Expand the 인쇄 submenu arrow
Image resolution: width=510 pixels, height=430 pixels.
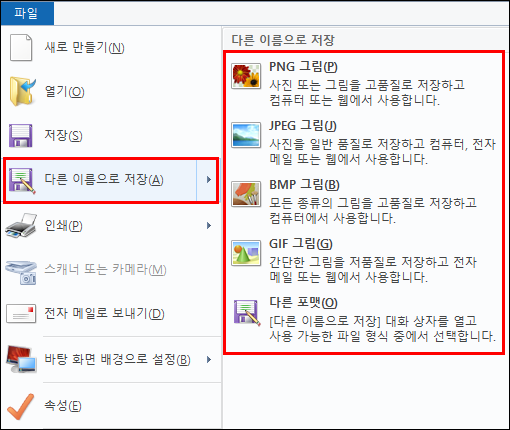click(209, 226)
